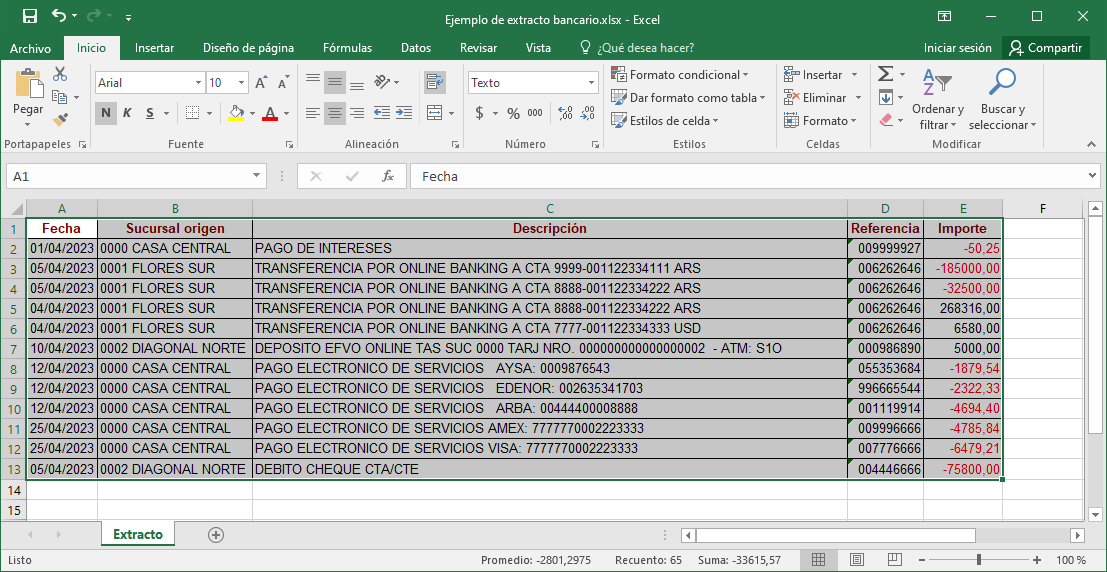Apply yellow fill color bucket

[236, 113]
